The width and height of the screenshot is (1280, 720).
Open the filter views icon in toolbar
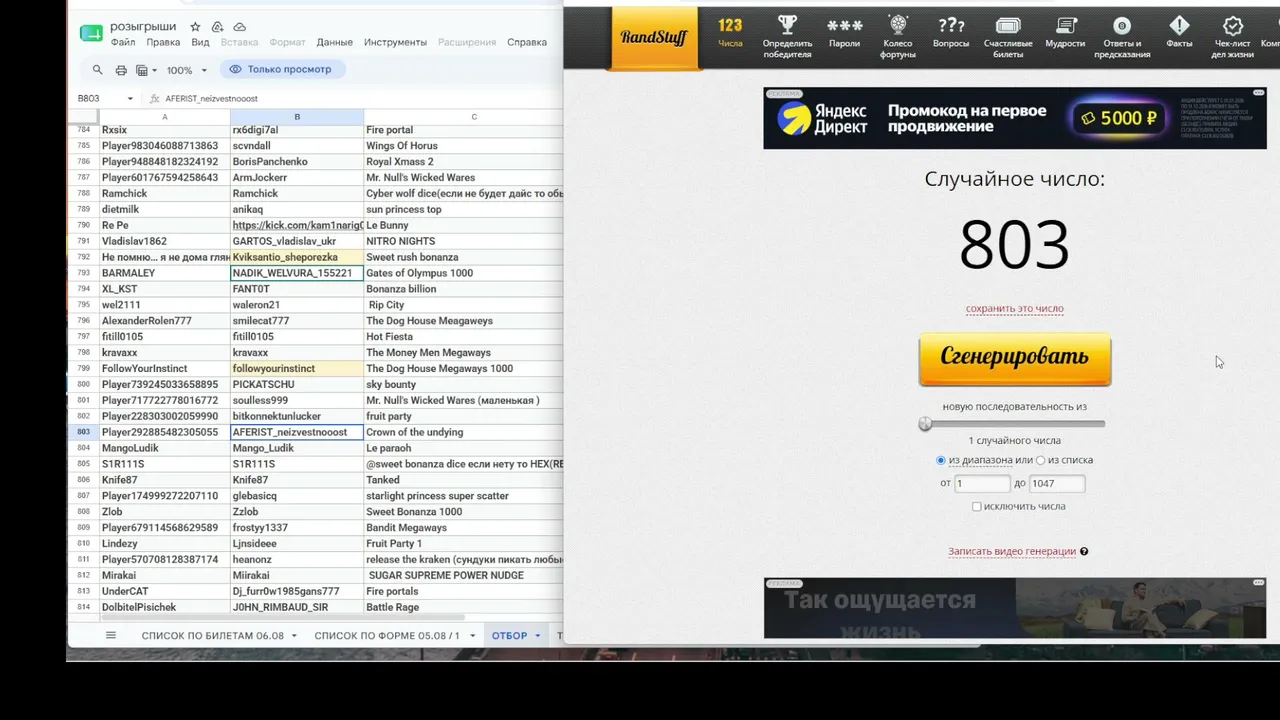pyautogui.click(x=146, y=70)
